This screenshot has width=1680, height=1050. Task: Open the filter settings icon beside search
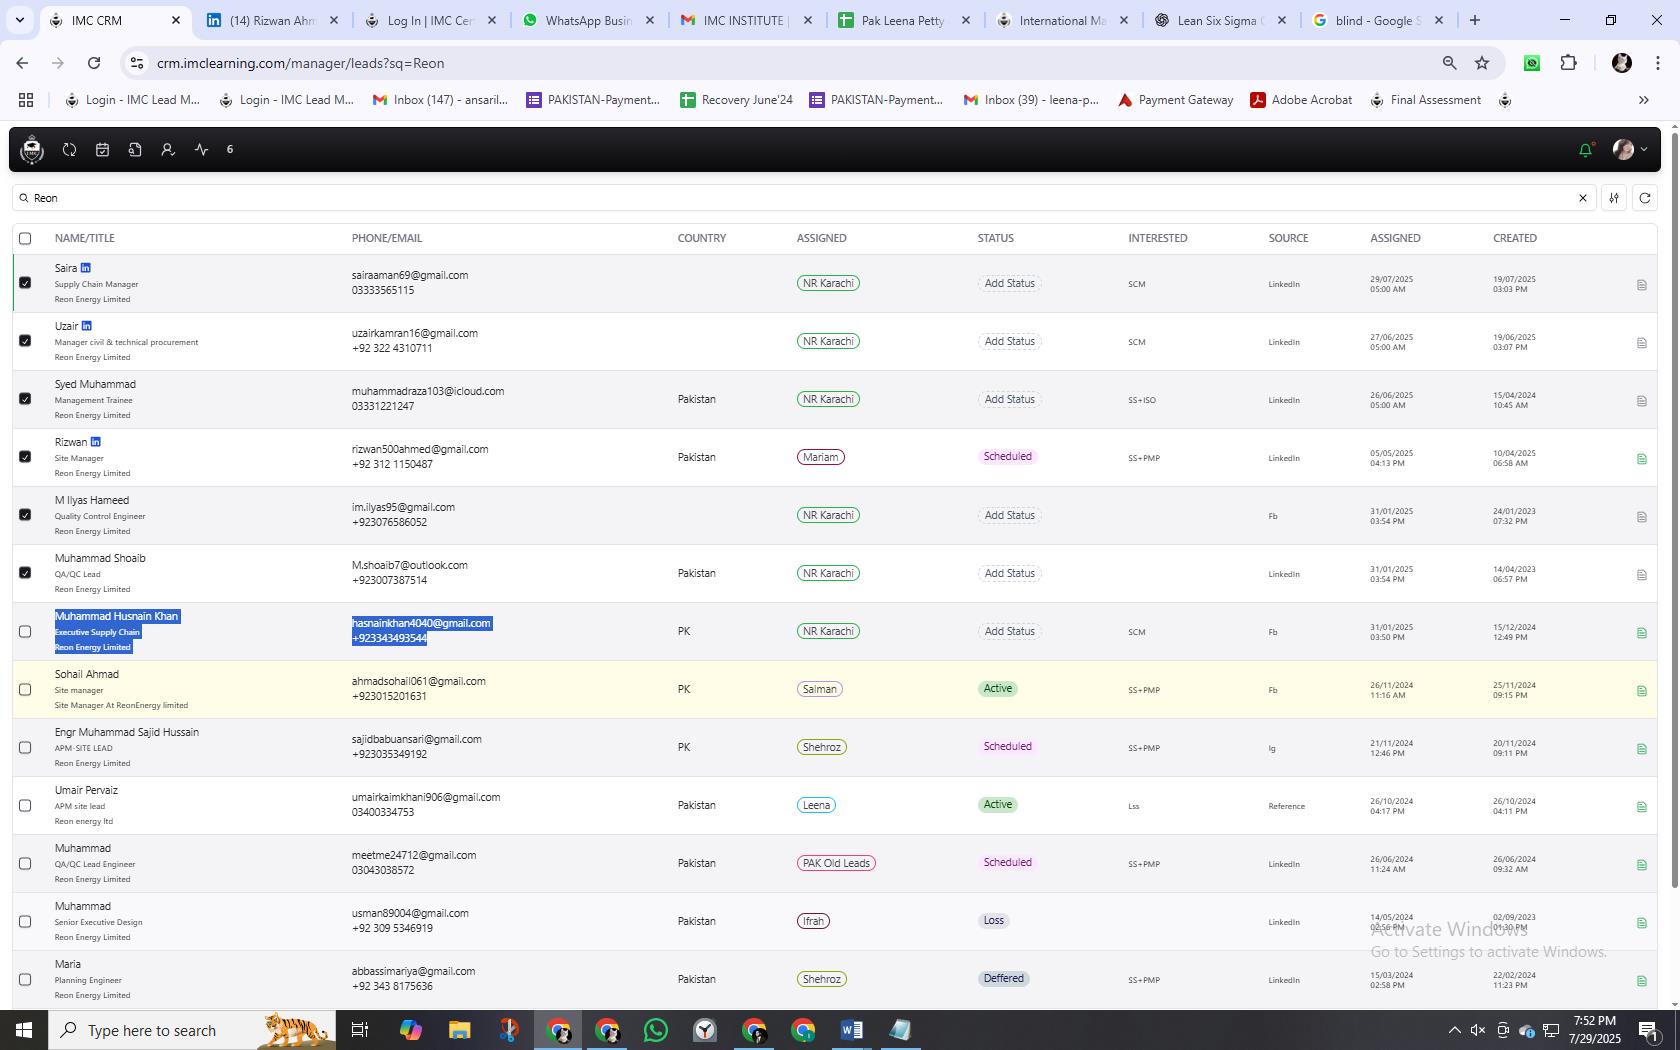click(x=1613, y=198)
